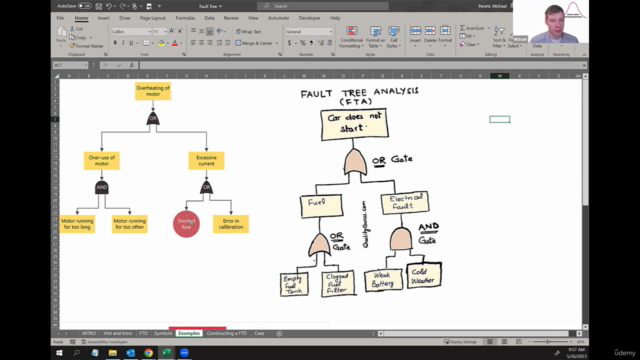Click the Increase Indent icon

227,43
